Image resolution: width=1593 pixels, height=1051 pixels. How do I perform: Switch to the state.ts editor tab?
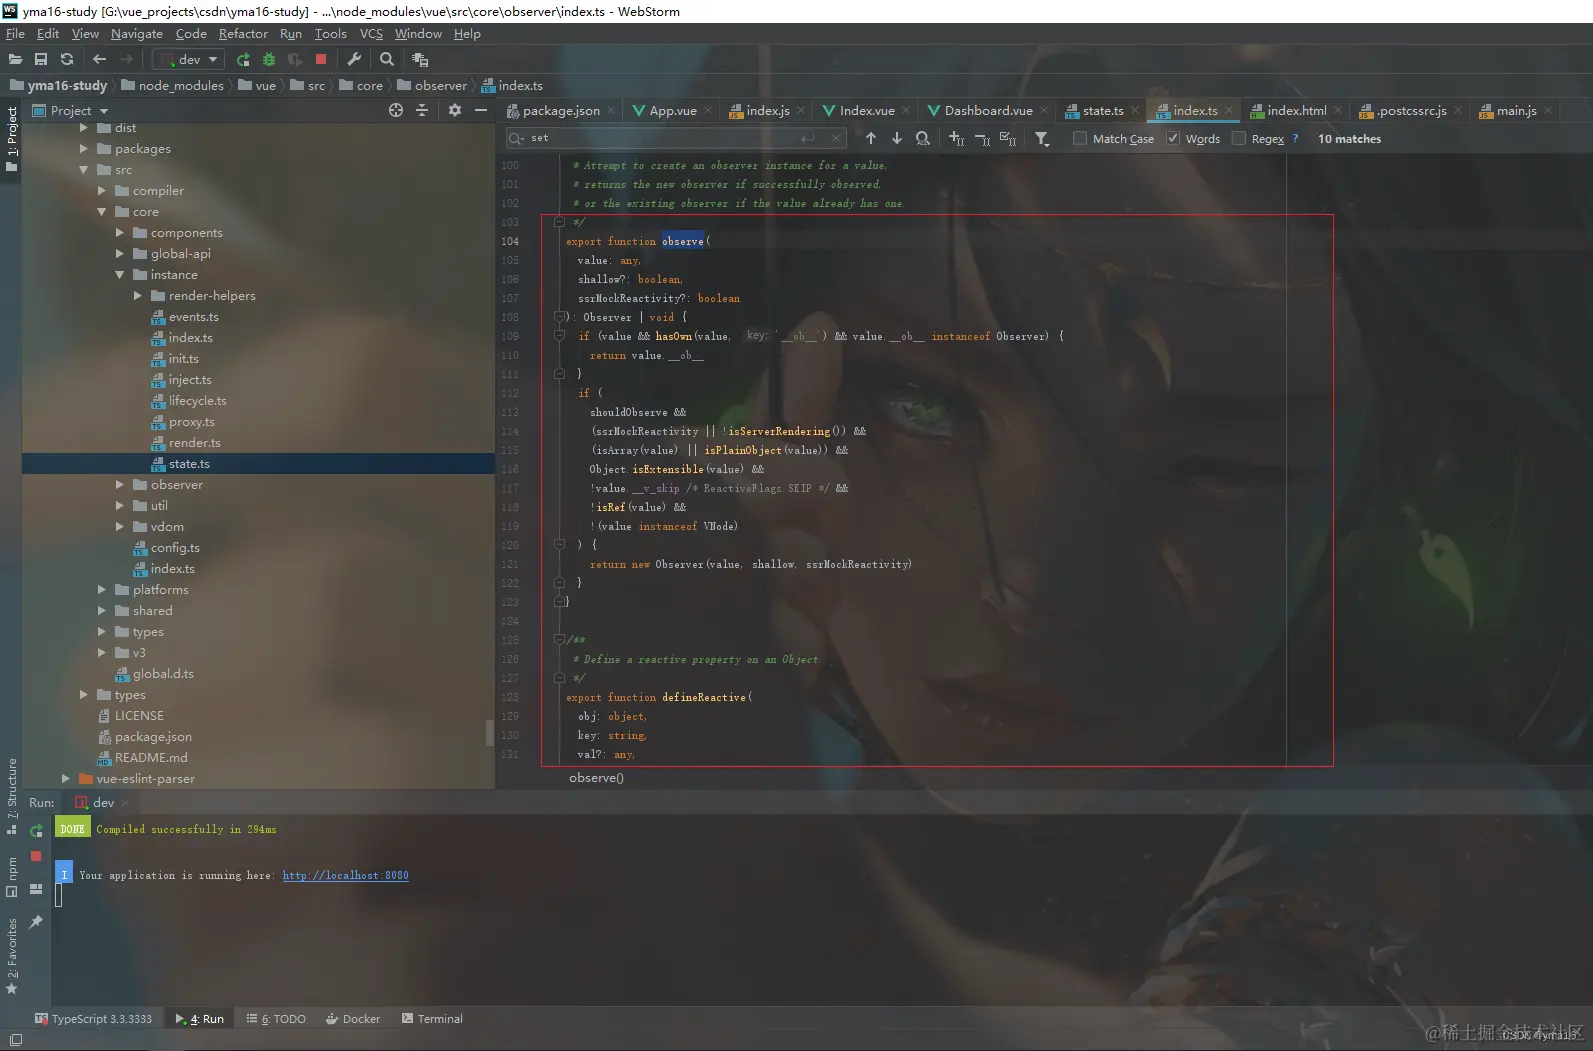[1103, 110]
